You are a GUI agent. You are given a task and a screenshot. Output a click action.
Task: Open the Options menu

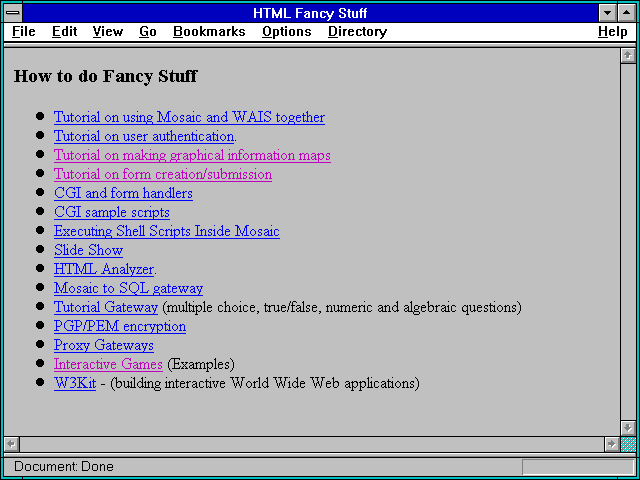coord(287,32)
